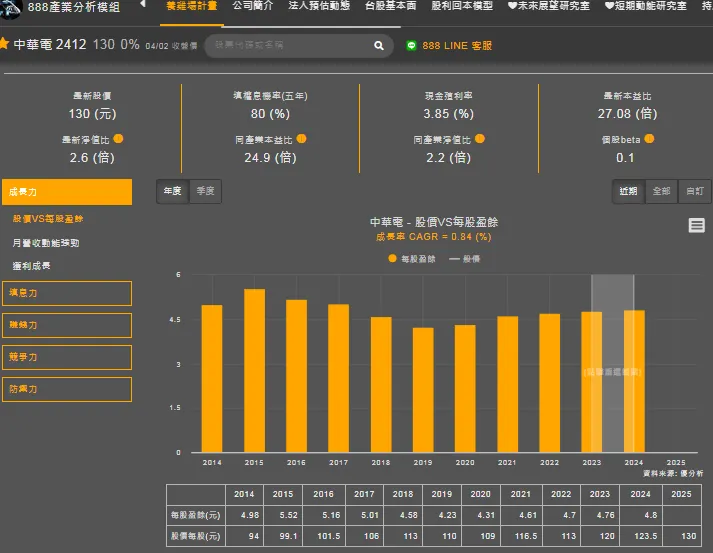Click the 888產業分析模組 title
Screen dimensions: 713x553
point(74,7)
